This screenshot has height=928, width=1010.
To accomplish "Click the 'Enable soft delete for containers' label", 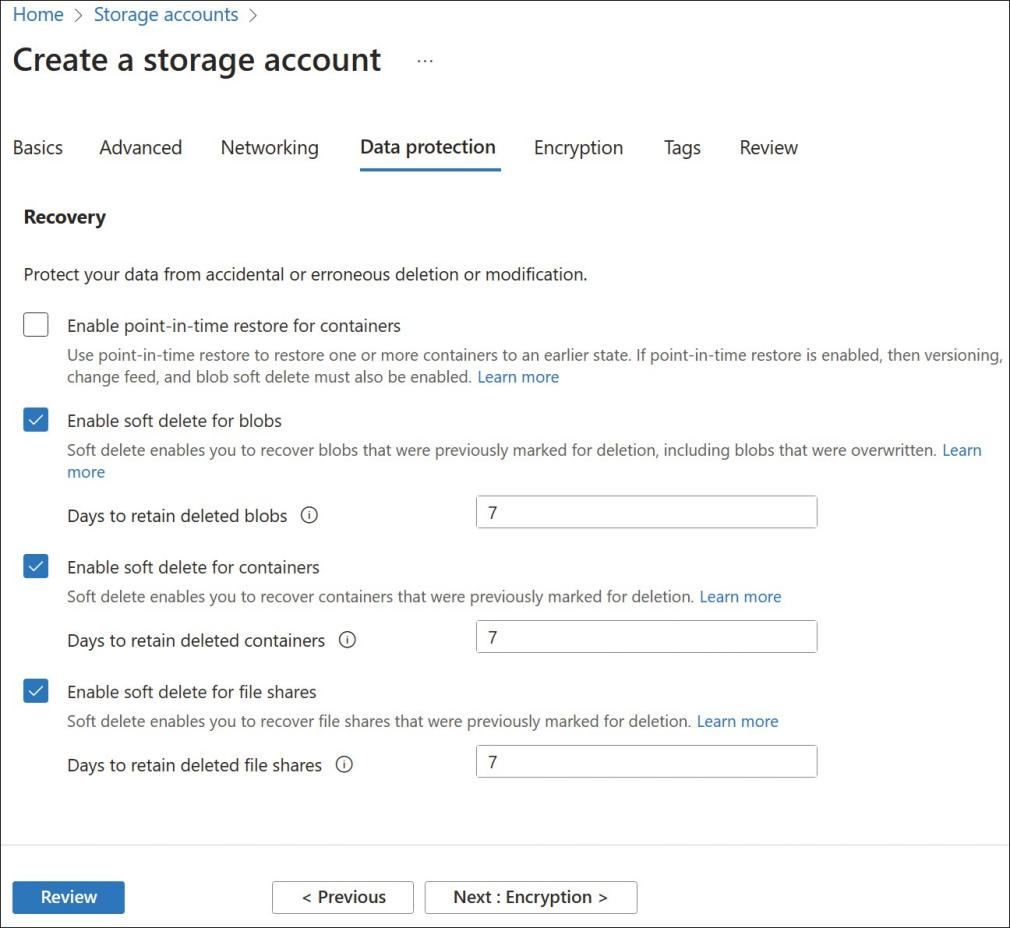I will pos(193,567).
